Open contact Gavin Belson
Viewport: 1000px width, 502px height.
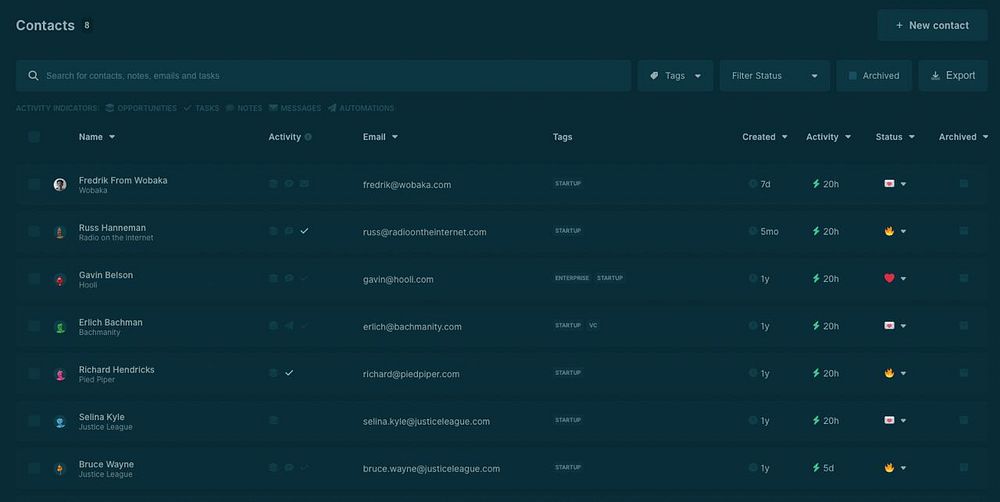pos(106,275)
